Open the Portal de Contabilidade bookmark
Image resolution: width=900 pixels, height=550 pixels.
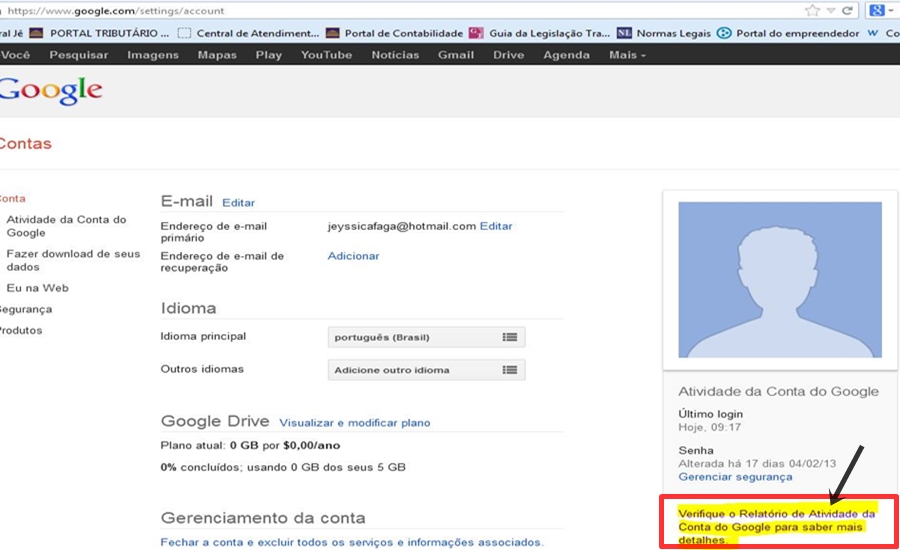394,33
